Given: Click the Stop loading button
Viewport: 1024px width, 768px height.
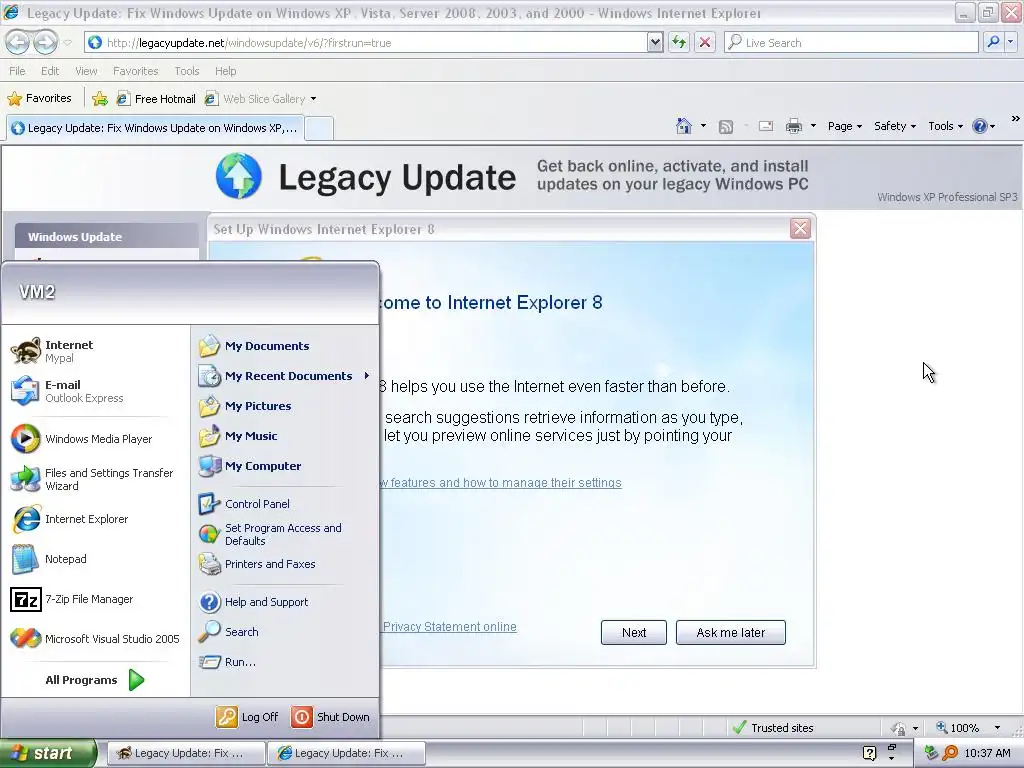Looking at the screenshot, I should [x=705, y=42].
